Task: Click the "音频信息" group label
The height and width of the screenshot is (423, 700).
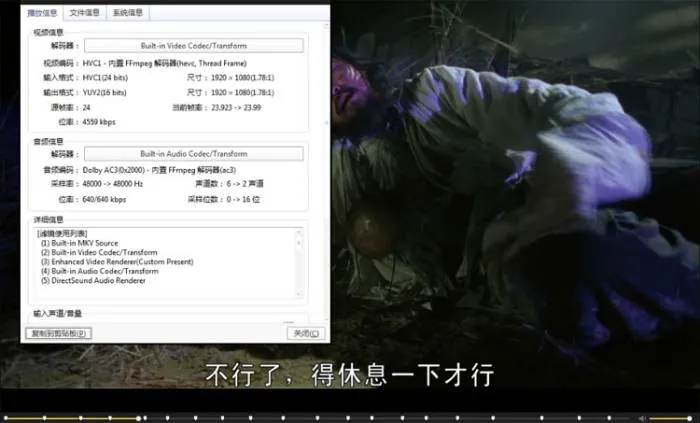Action: tap(49, 141)
